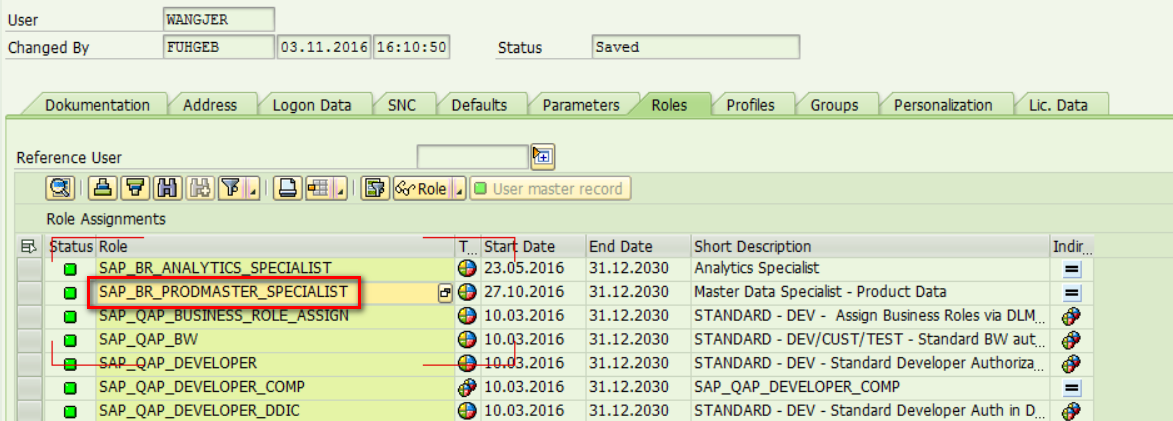Open the Details magnifier icon in grid toolbar
The image size is (1173, 421).
[60, 188]
